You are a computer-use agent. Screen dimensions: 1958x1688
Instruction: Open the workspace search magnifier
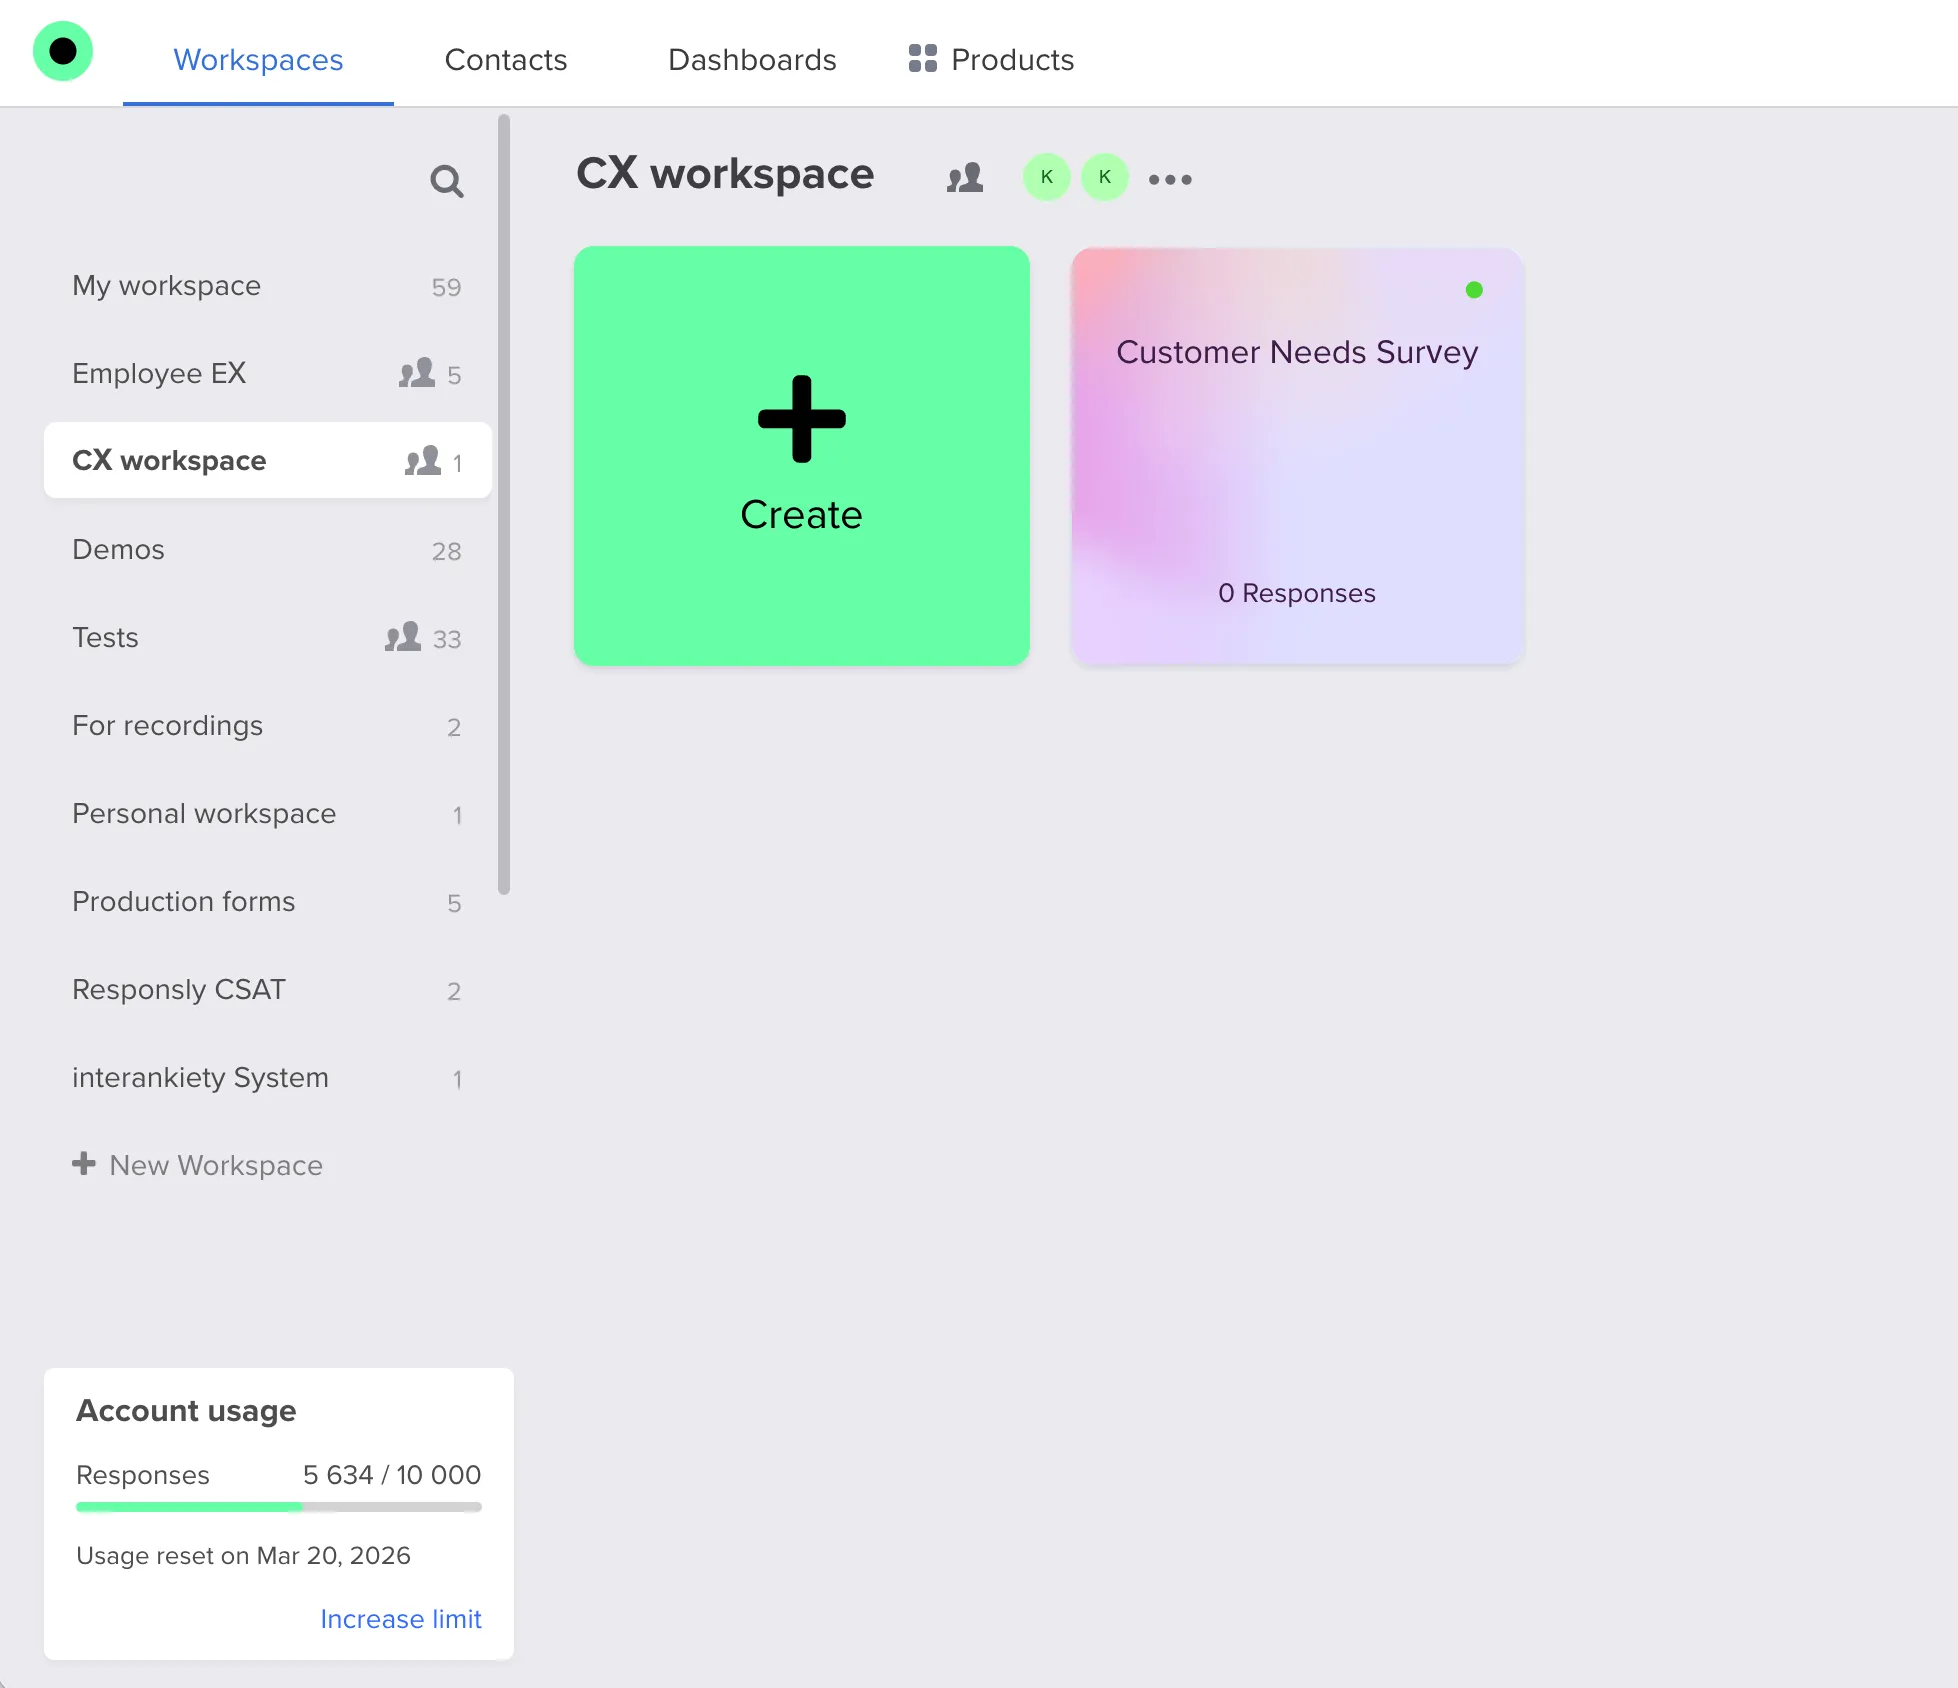click(446, 181)
